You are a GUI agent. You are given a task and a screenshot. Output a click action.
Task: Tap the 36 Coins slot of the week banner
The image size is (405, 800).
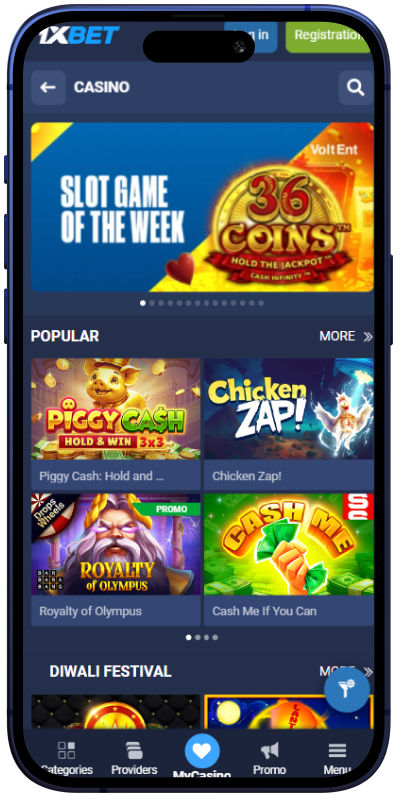tap(202, 207)
